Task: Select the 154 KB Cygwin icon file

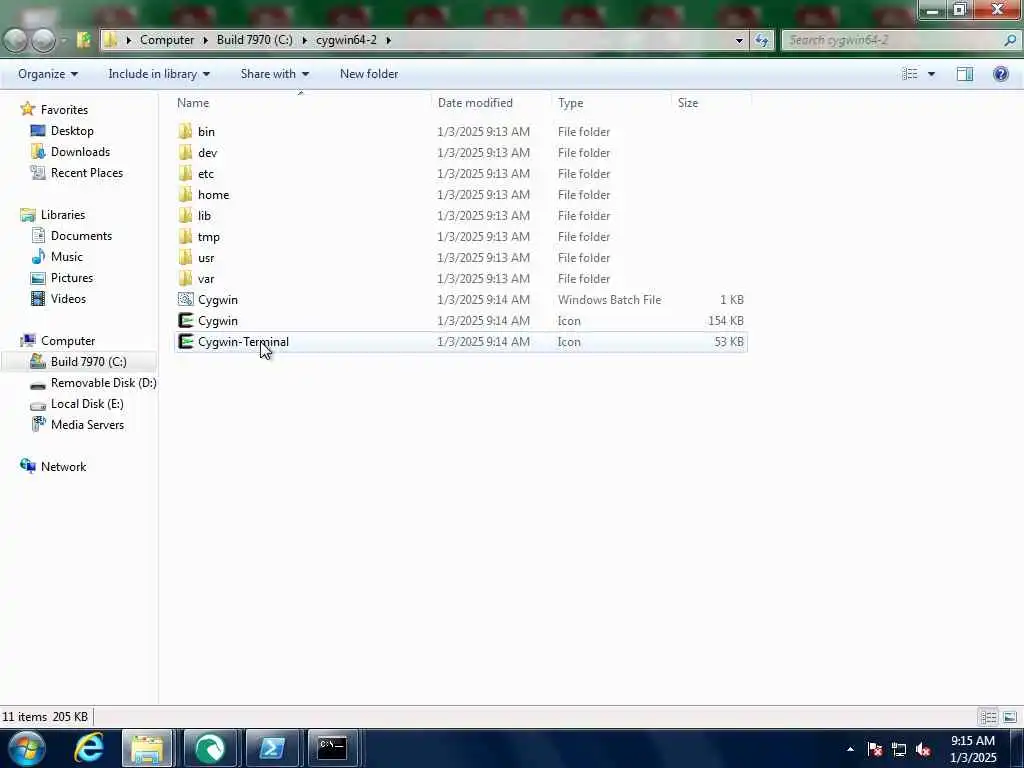Action: 185,320
